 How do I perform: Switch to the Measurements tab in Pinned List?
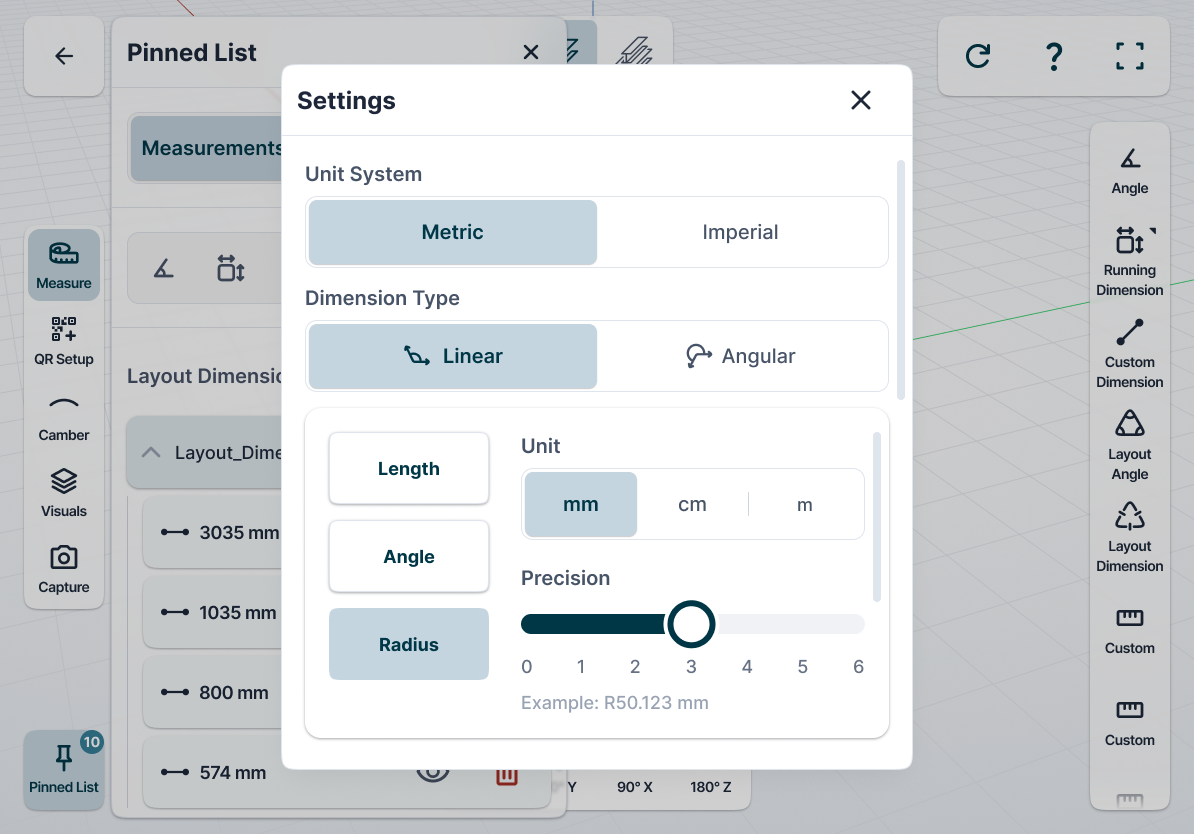coord(207,148)
